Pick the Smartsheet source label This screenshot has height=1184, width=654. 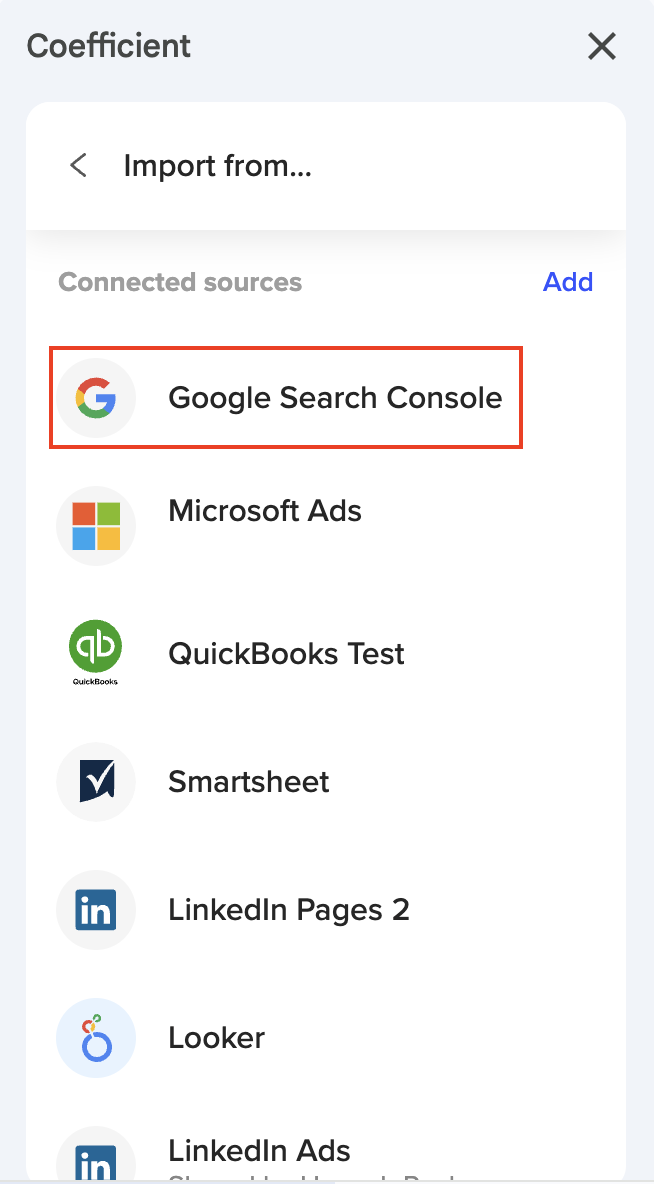(x=248, y=782)
